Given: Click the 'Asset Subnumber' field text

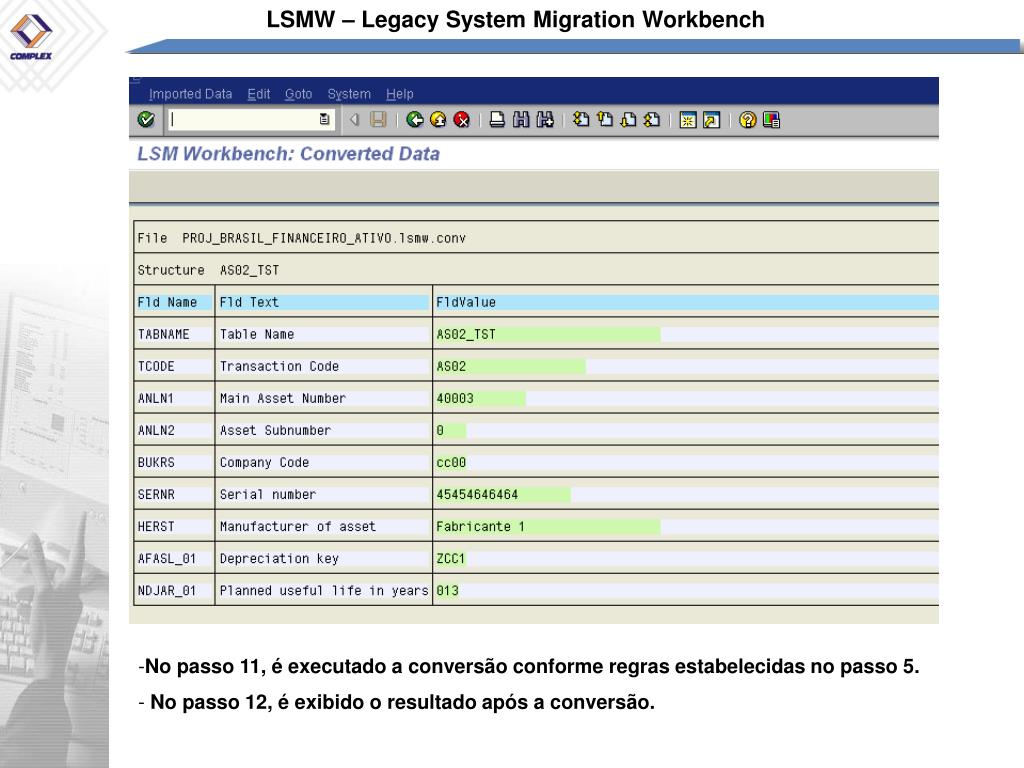Looking at the screenshot, I should point(275,430).
